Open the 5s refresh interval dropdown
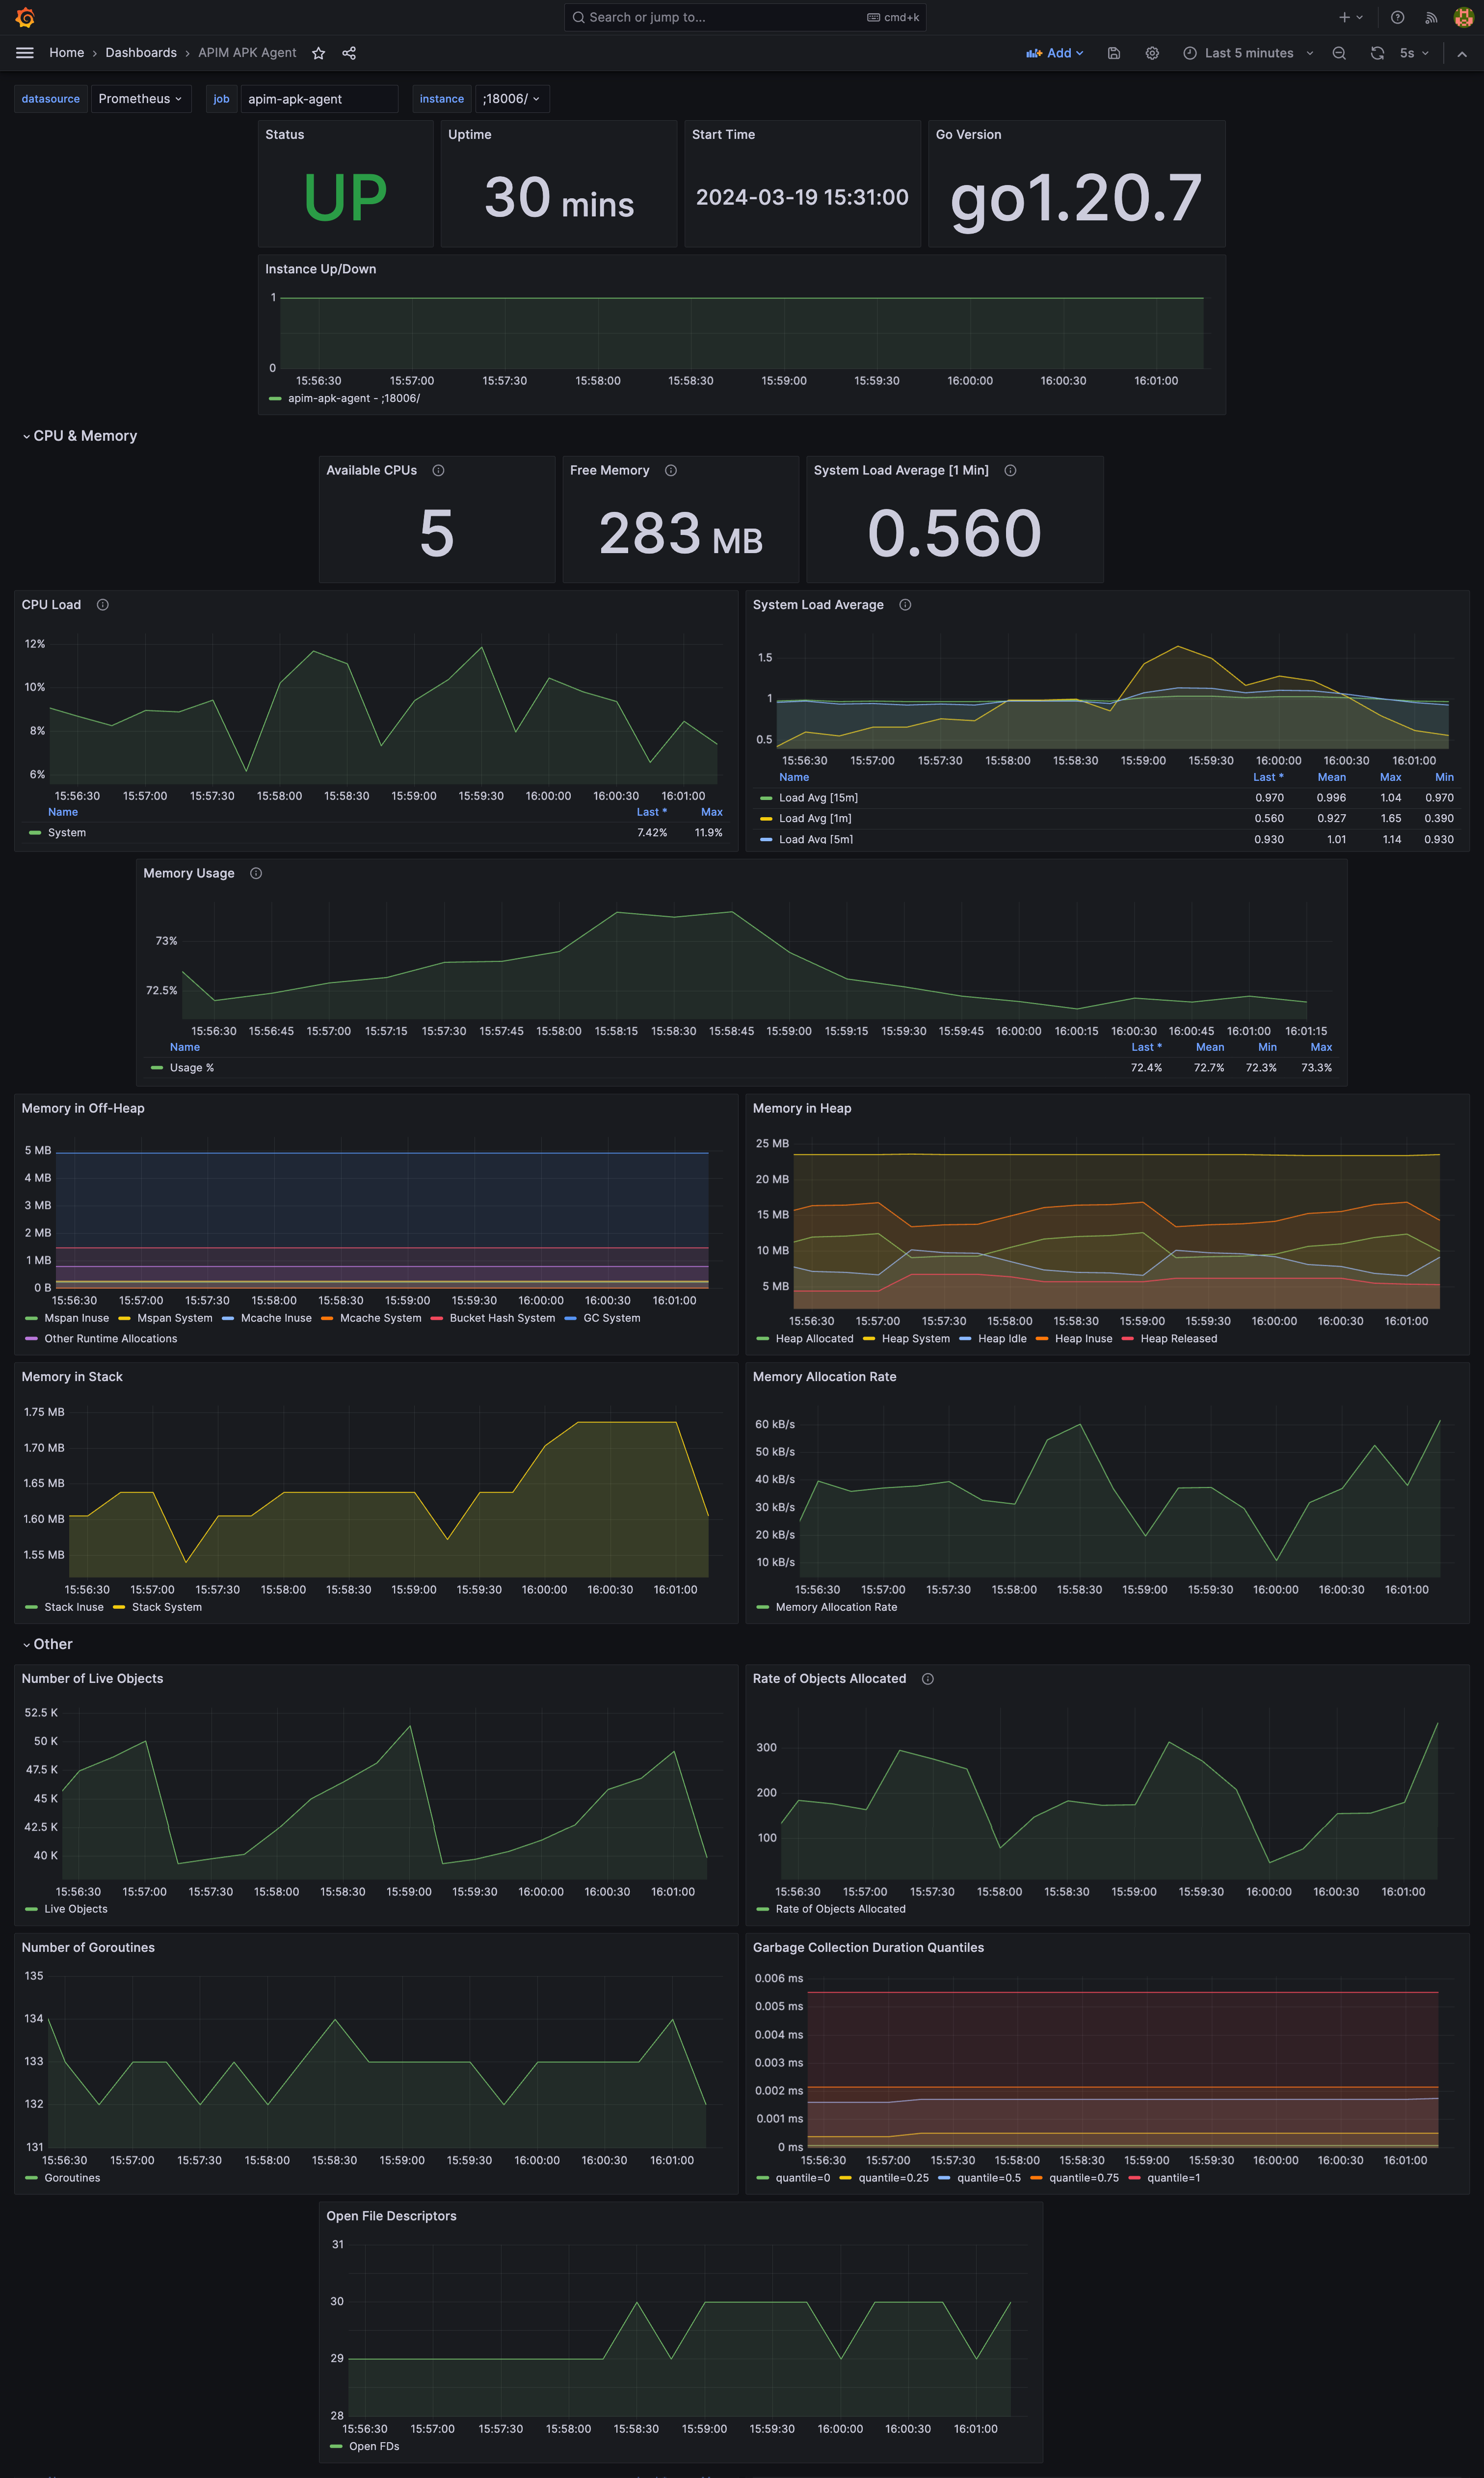Viewport: 1484px width, 2478px height. point(1414,53)
